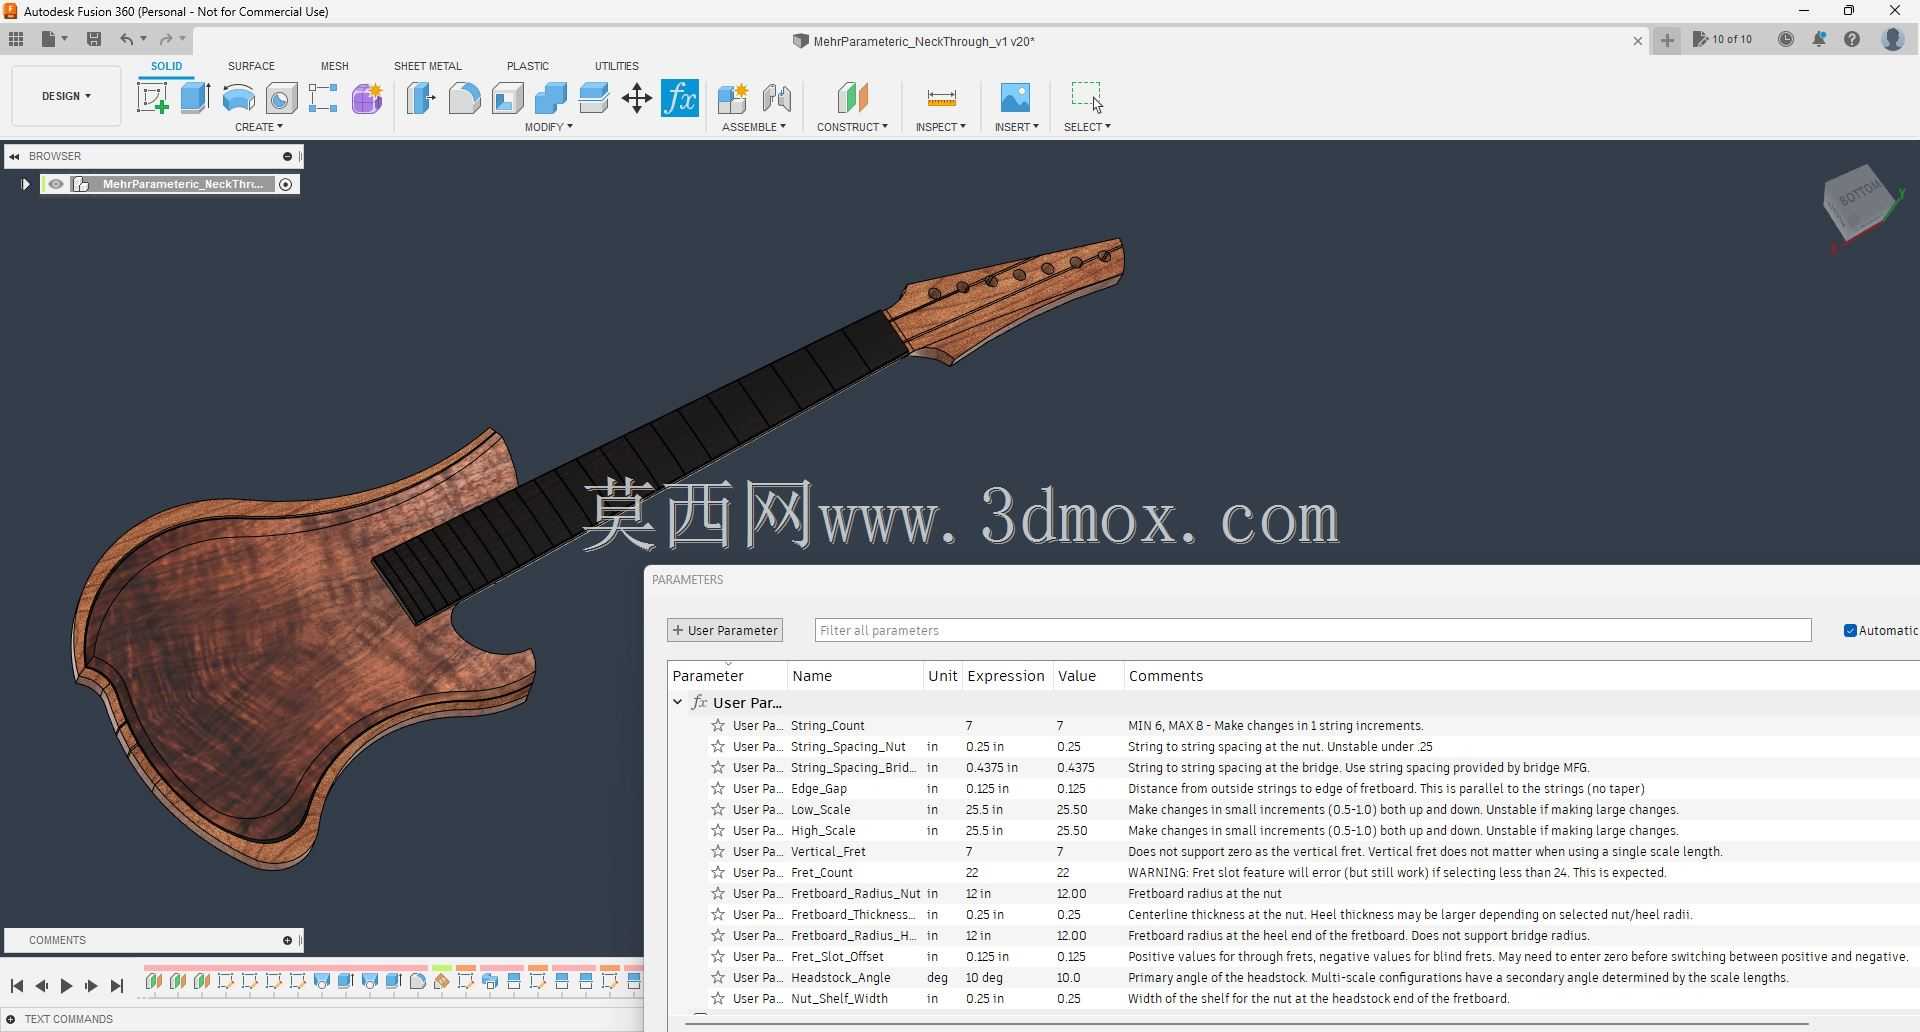Select the Offset Plane construct tool
The height and width of the screenshot is (1032, 1920).
coord(852,98)
